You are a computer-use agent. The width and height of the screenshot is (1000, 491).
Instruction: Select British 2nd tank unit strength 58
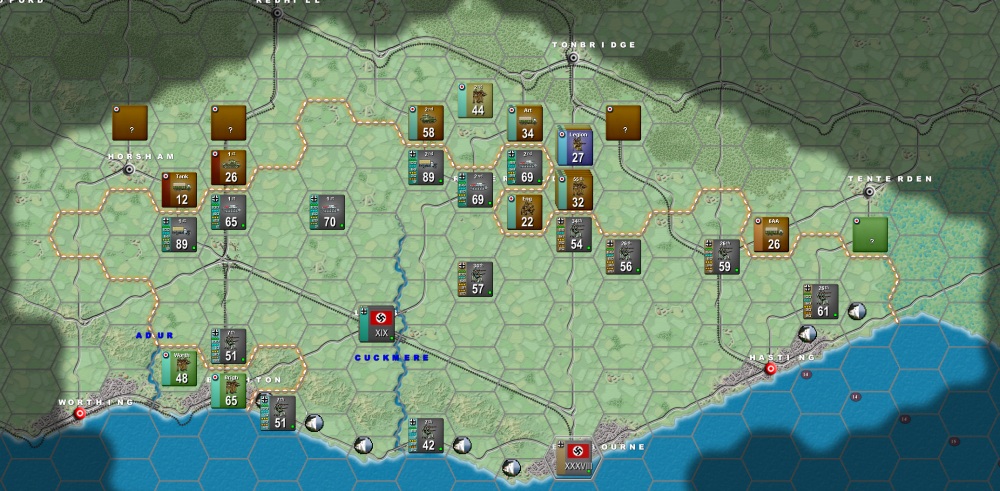pyautogui.click(x=426, y=122)
